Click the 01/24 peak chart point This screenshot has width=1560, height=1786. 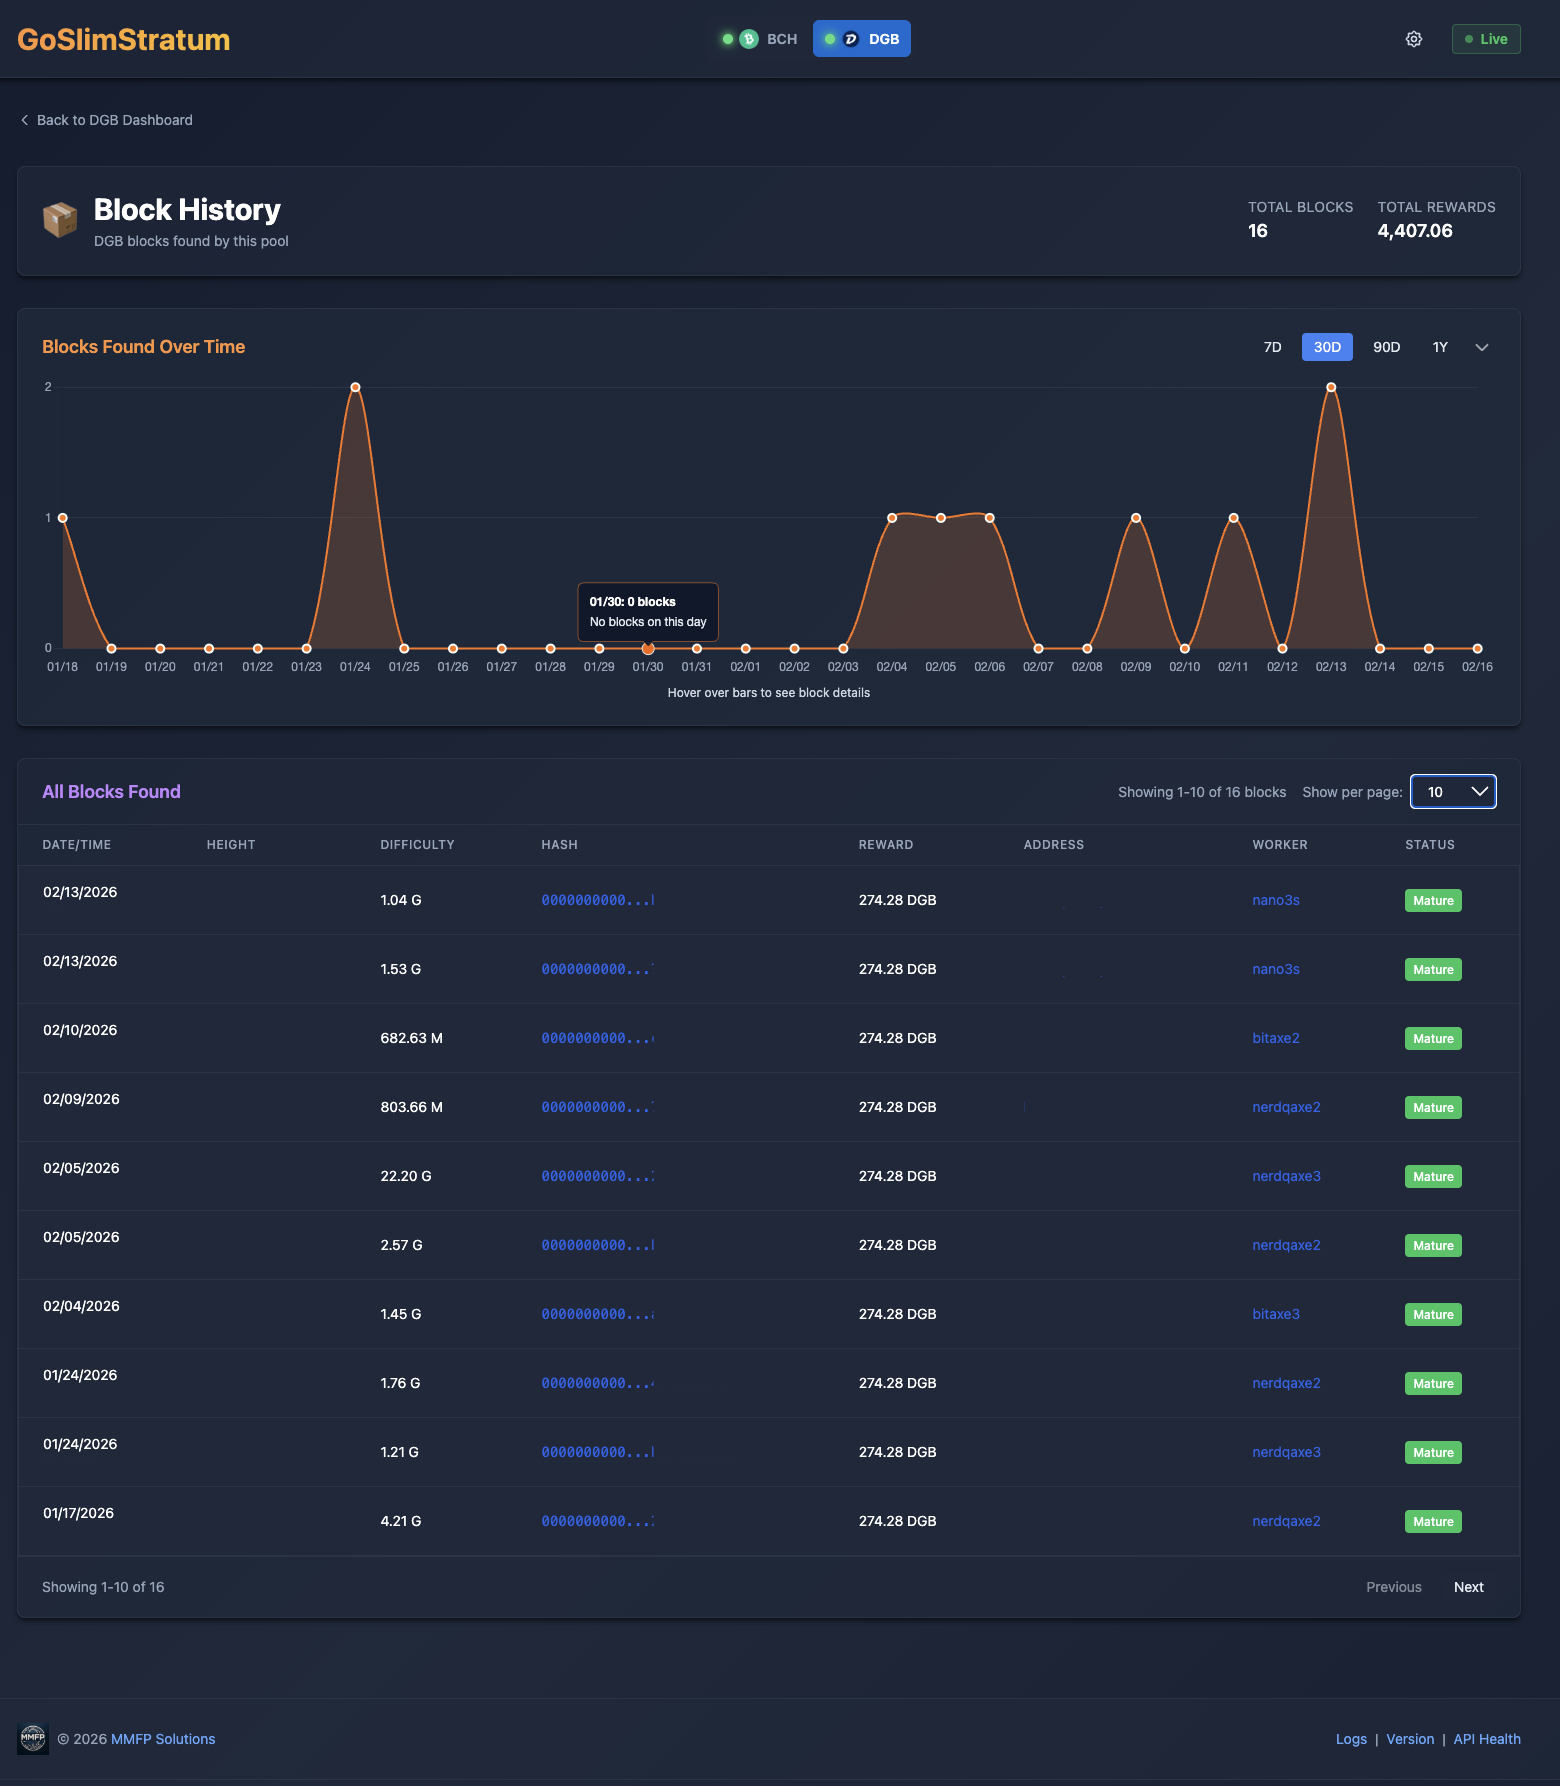pos(355,387)
